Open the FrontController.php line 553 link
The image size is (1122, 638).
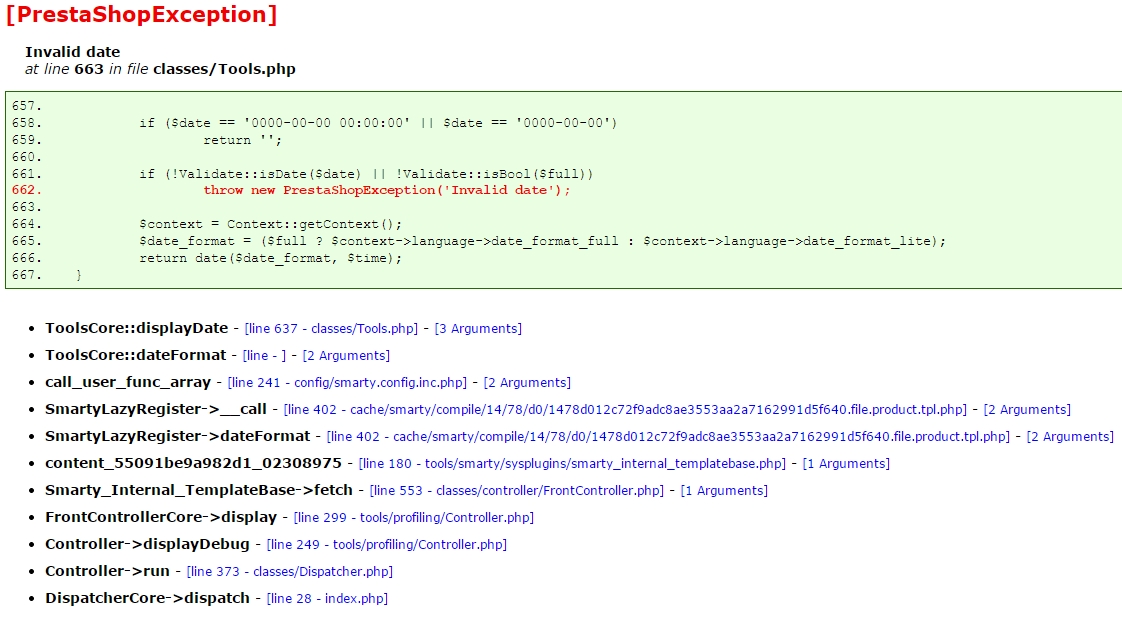pyautogui.click(x=517, y=491)
